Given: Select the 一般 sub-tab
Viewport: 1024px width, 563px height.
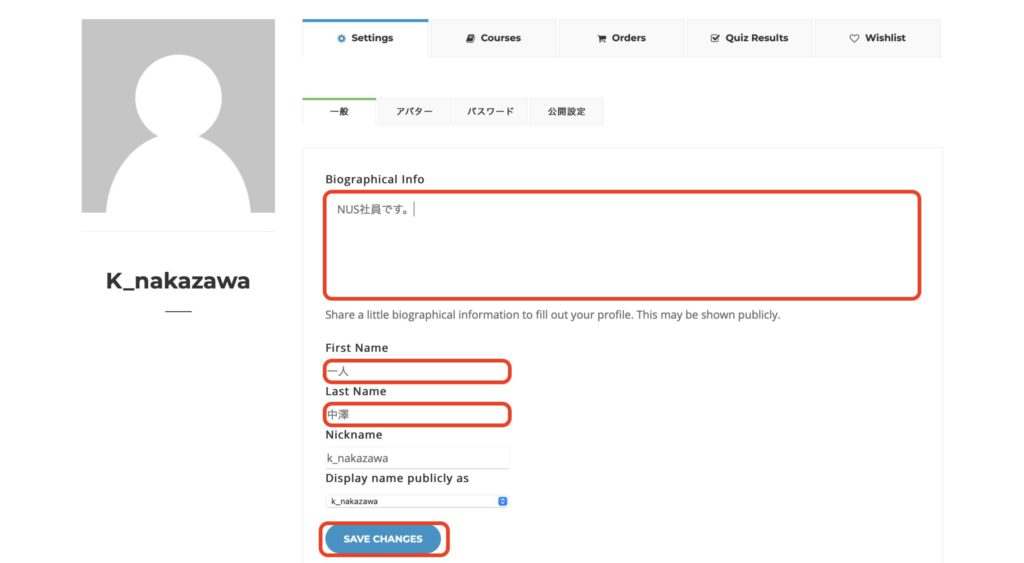Looking at the screenshot, I should coord(339,111).
